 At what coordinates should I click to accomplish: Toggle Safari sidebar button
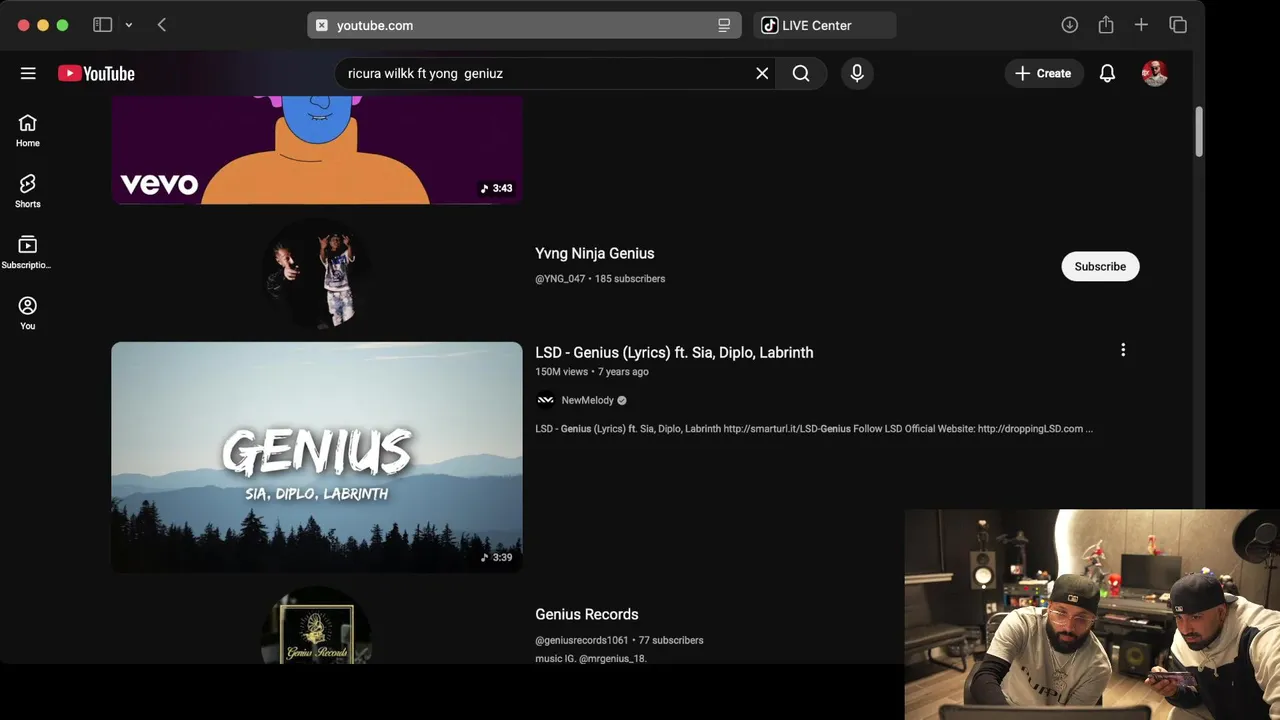click(x=102, y=25)
